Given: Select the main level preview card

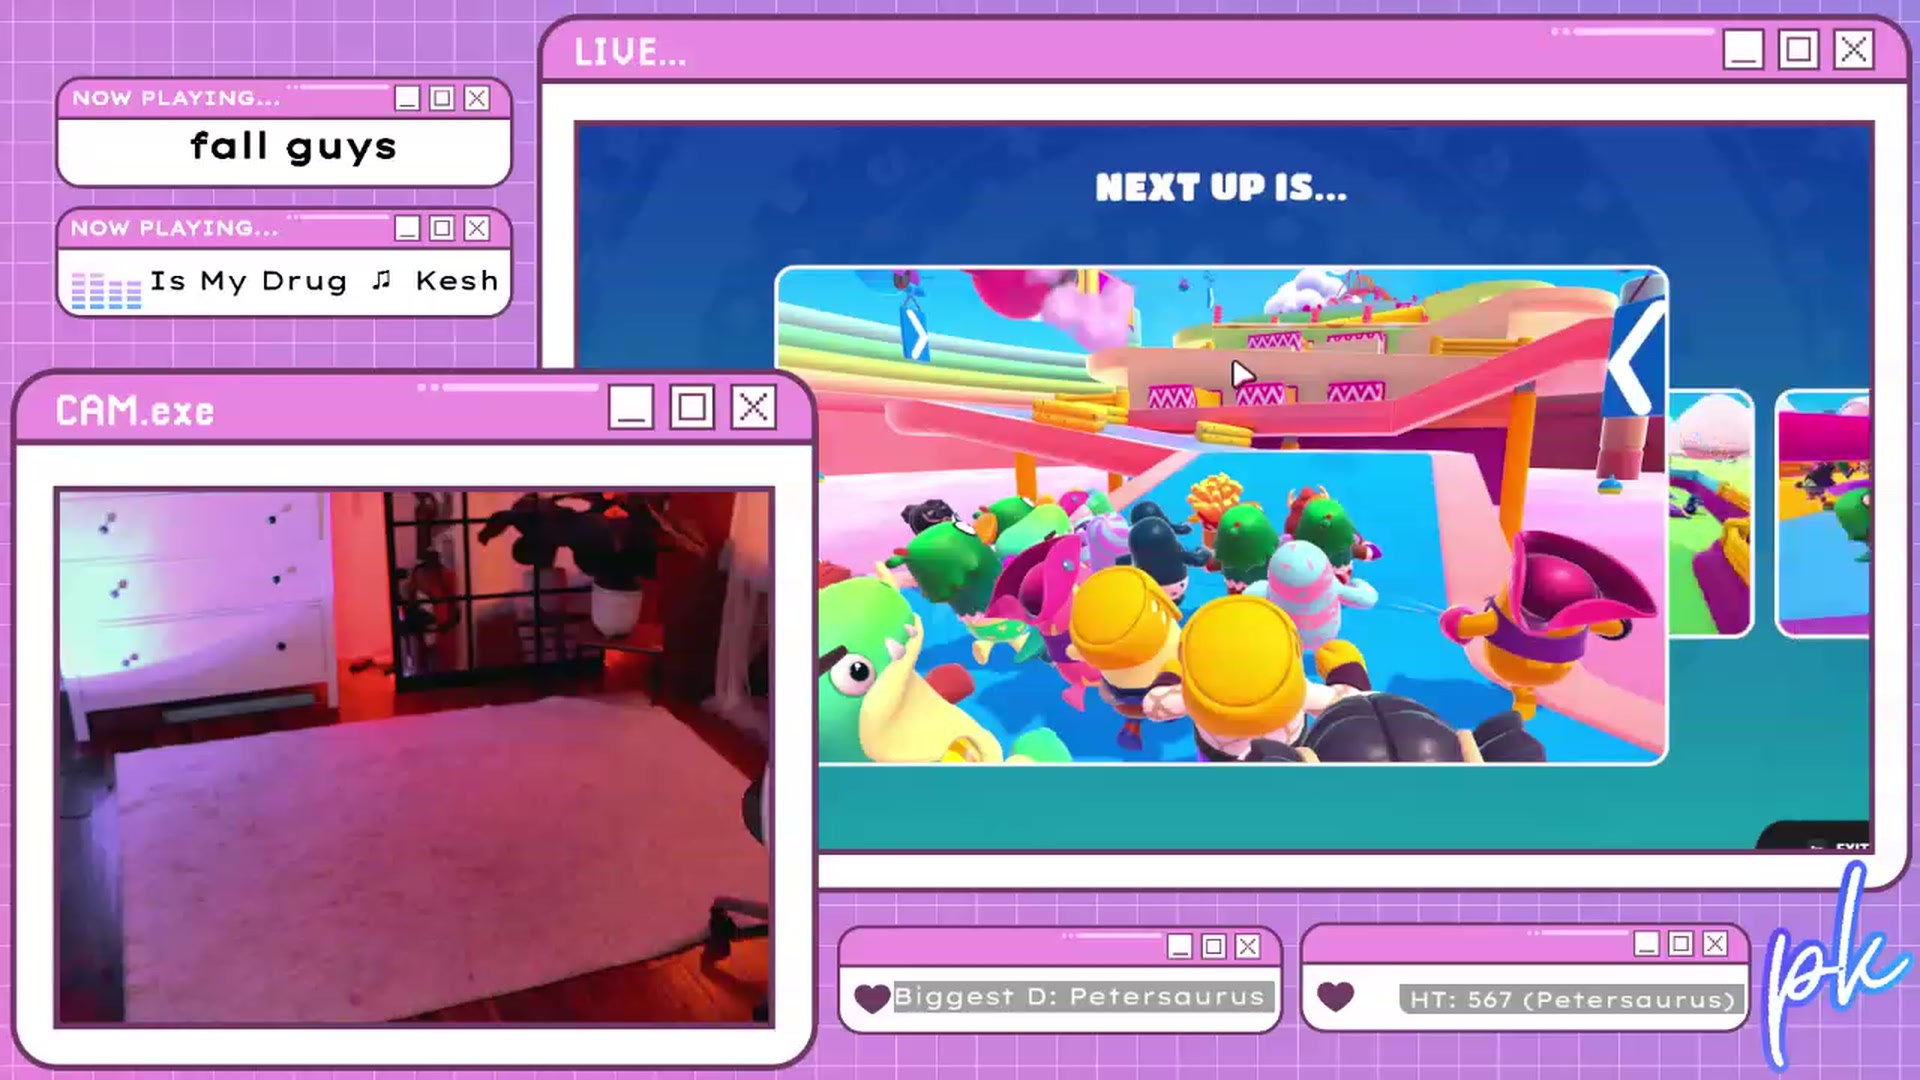Looking at the screenshot, I should (x=1221, y=515).
